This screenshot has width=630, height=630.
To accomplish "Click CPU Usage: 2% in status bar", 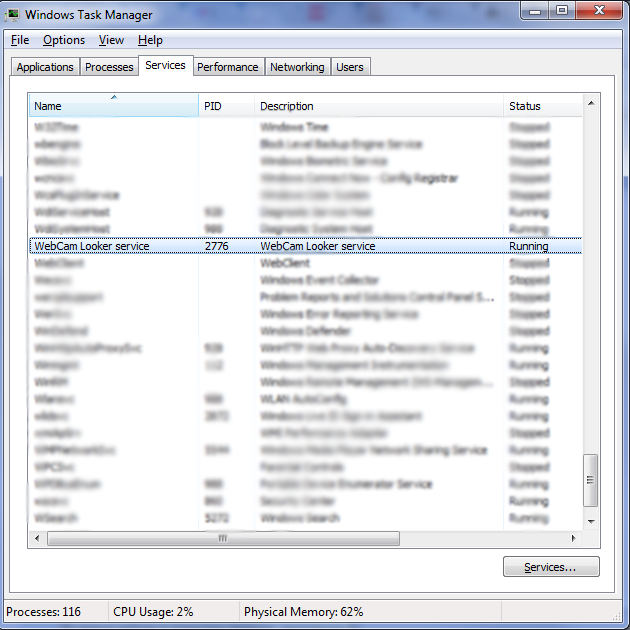I will [x=153, y=612].
